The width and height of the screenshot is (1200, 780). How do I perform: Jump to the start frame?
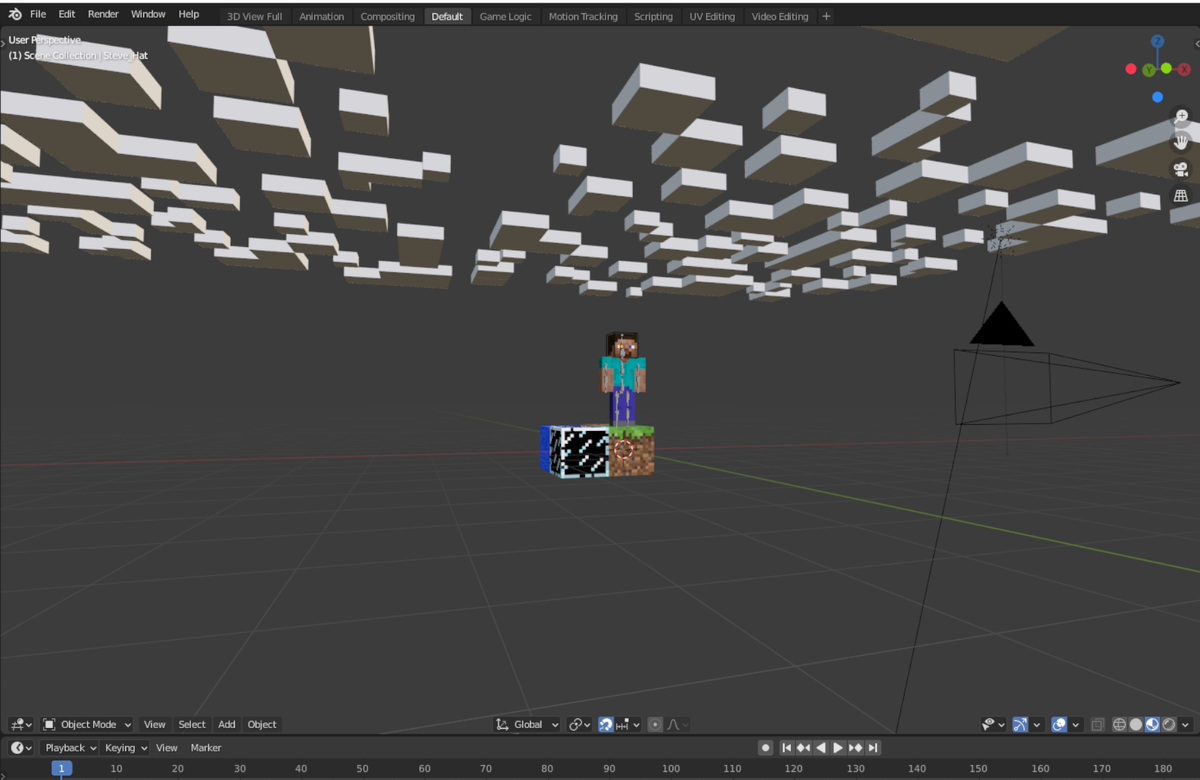point(787,747)
